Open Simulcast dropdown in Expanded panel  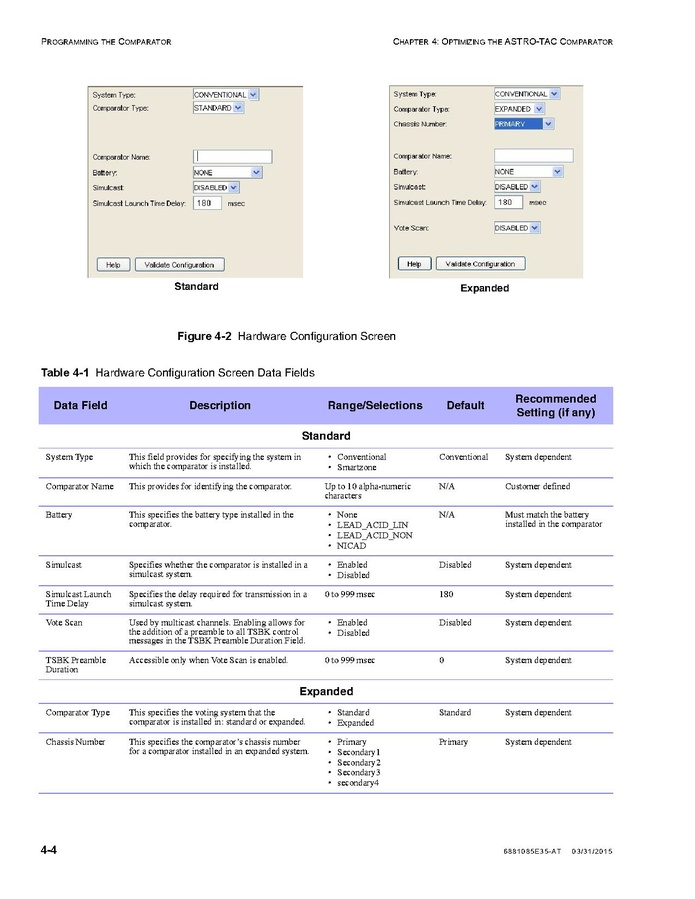[x=535, y=186]
